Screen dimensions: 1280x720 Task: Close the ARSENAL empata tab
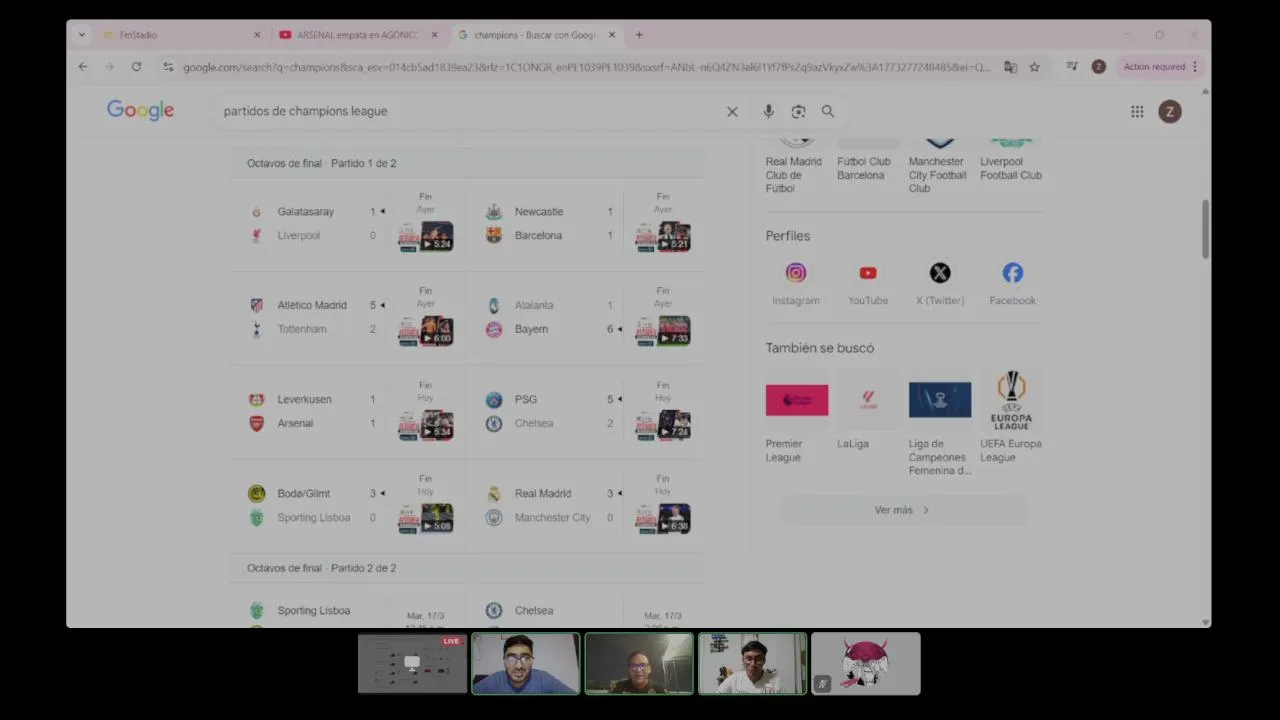point(434,35)
